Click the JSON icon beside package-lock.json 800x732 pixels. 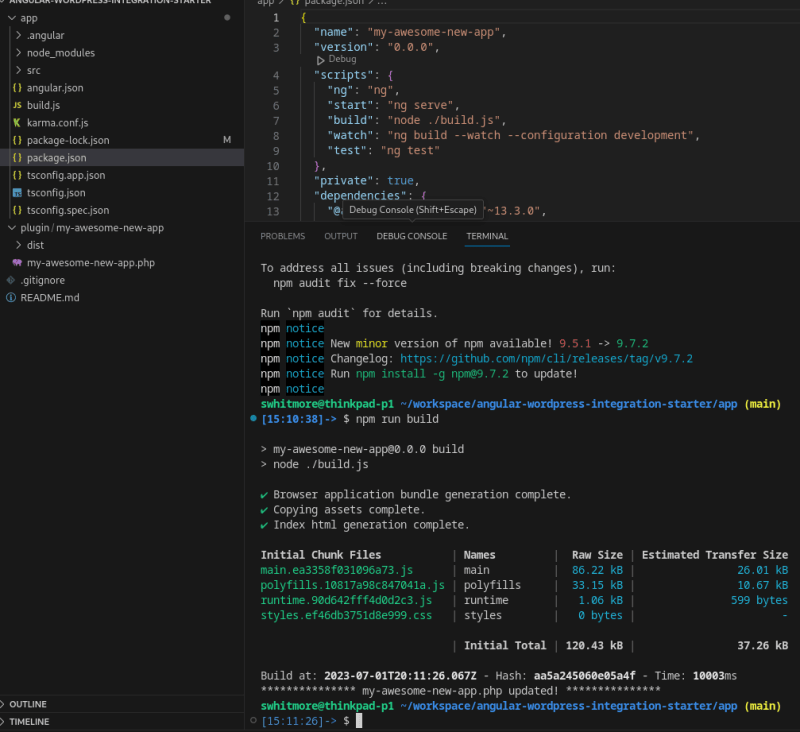tap(17, 140)
